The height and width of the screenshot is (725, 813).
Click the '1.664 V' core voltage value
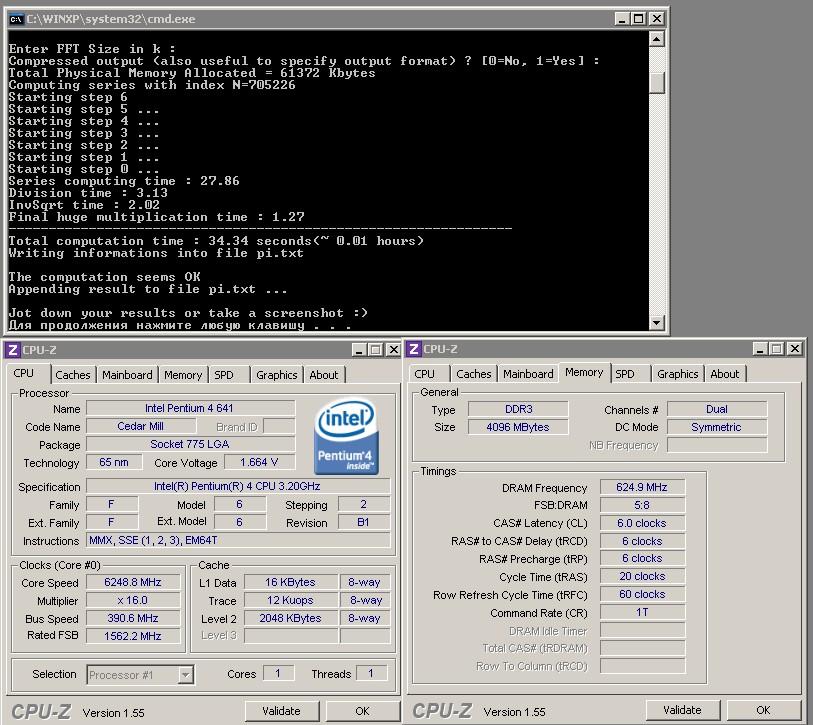(259, 462)
